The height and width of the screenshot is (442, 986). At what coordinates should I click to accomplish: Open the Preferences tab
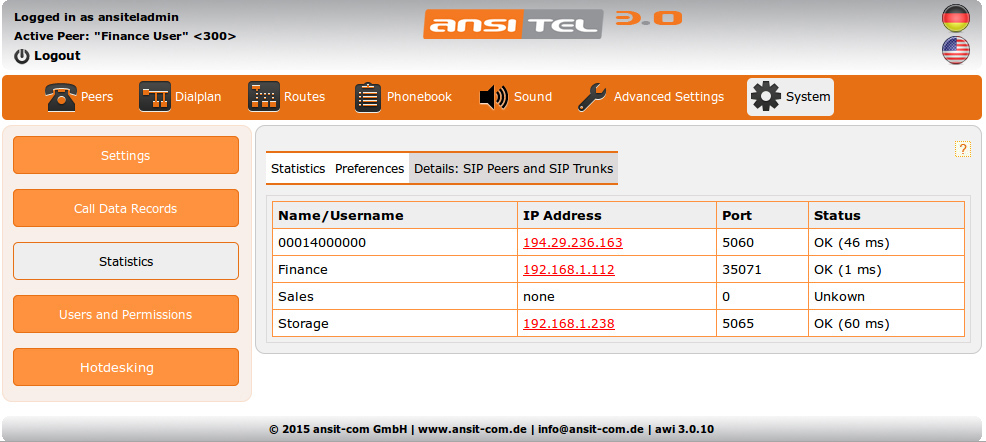pos(369,169)
